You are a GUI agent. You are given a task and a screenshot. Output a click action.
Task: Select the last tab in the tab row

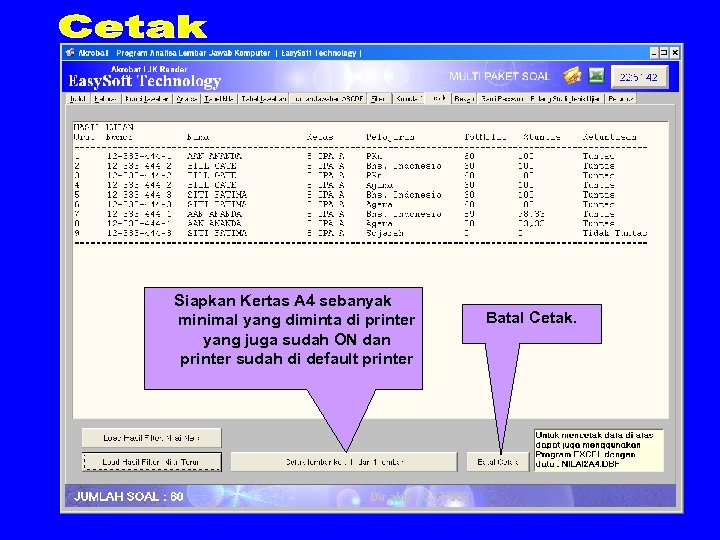[621, 99]
